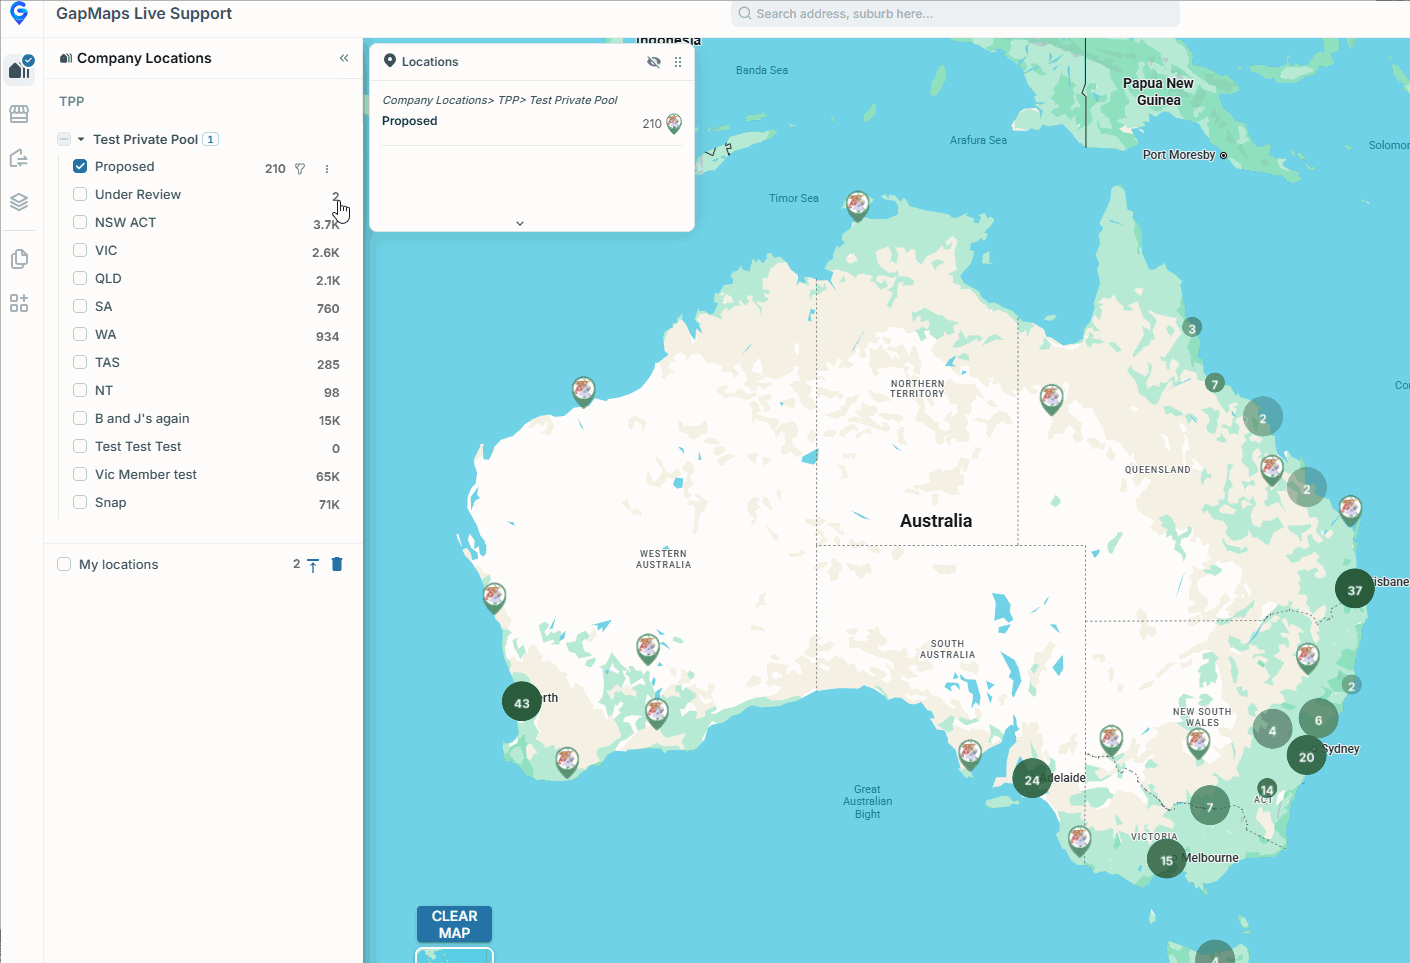Click the Proposed layer name in the list

pyautogui.click(x=125, y=166)
